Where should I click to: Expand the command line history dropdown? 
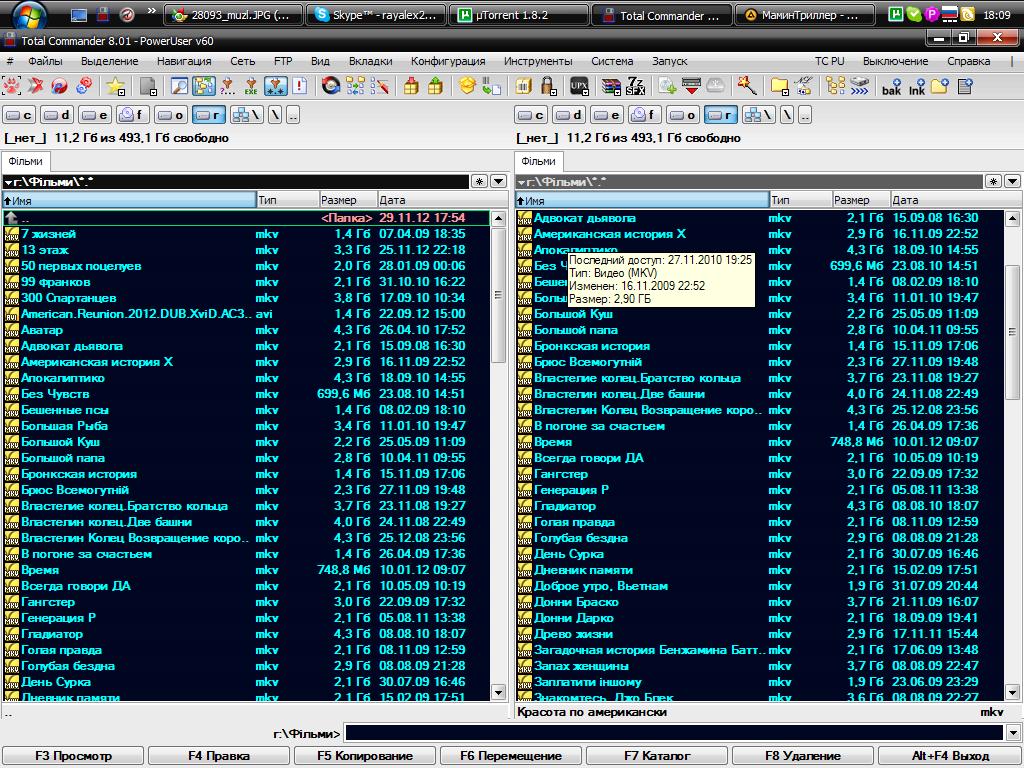(x=1012, y=733)
